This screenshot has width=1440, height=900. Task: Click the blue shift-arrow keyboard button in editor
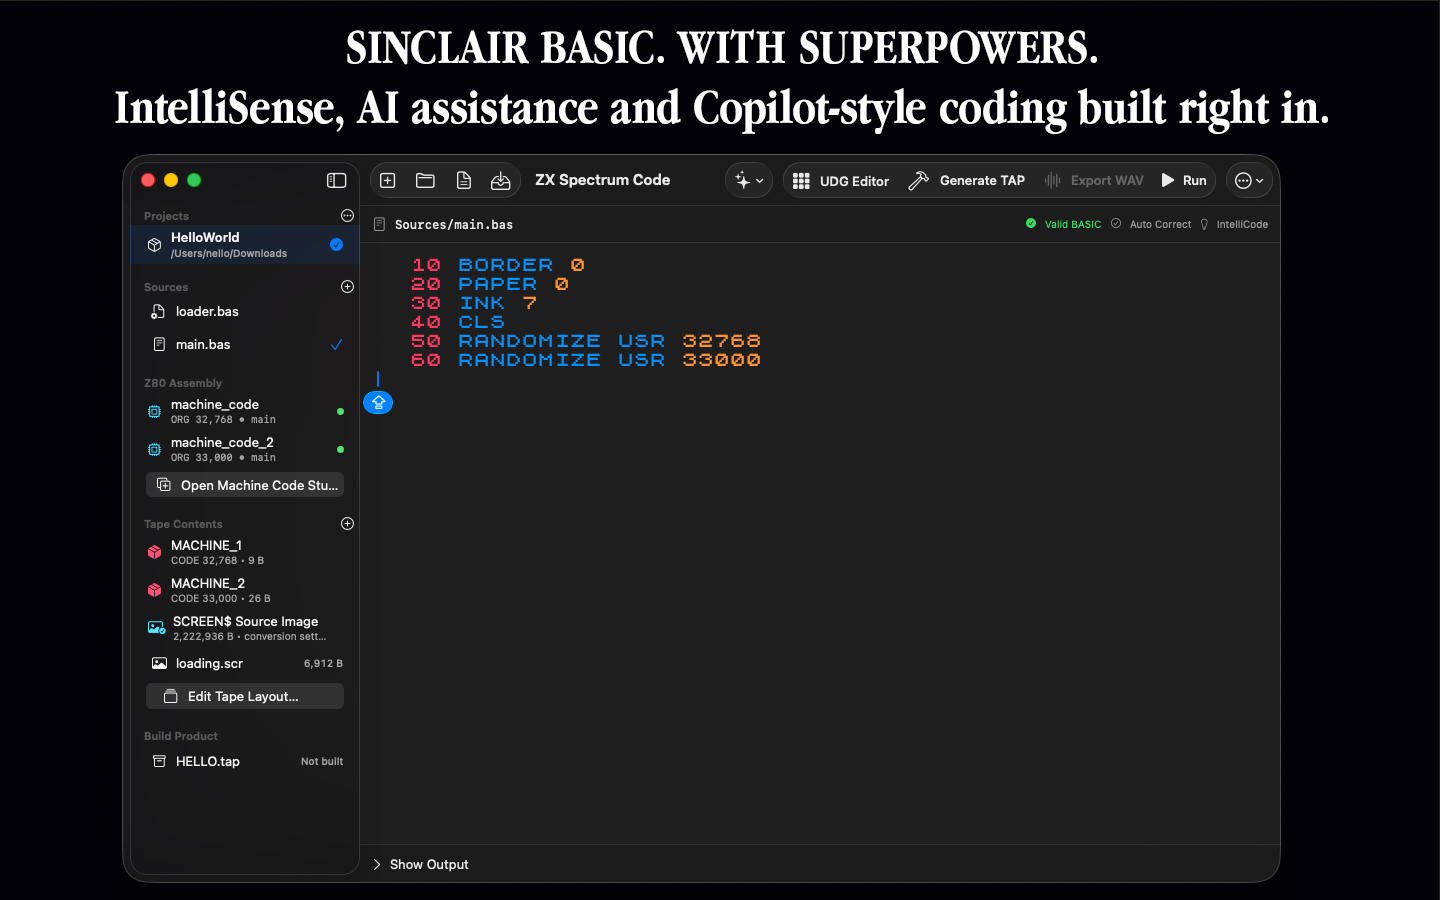point(378,402)
